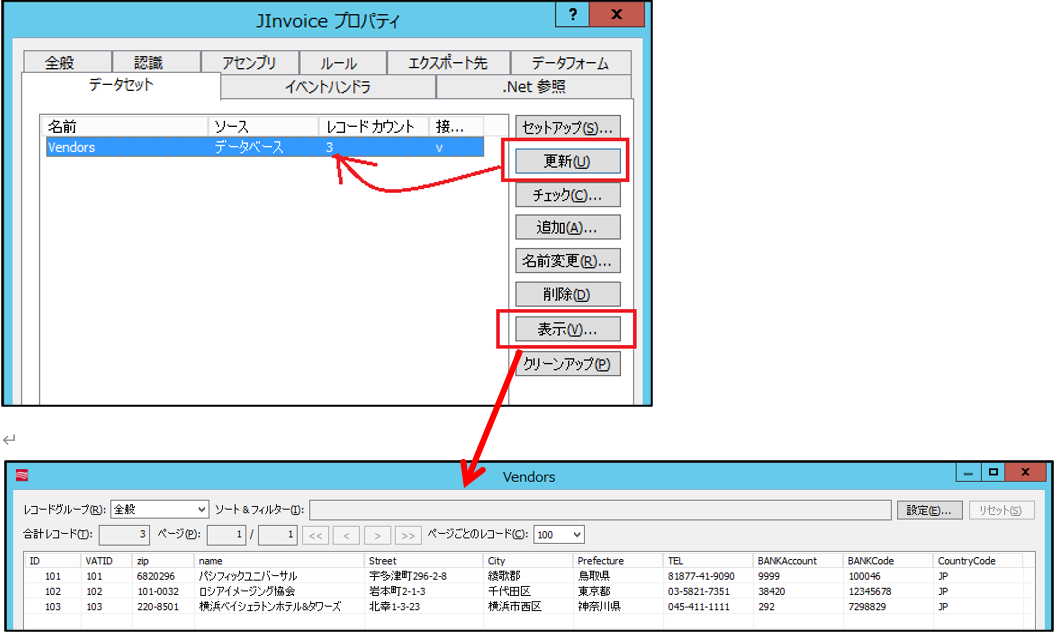Click the ID column header
Screen dimensions: 1055x632
pyautogui.click(x=52, y=561)
